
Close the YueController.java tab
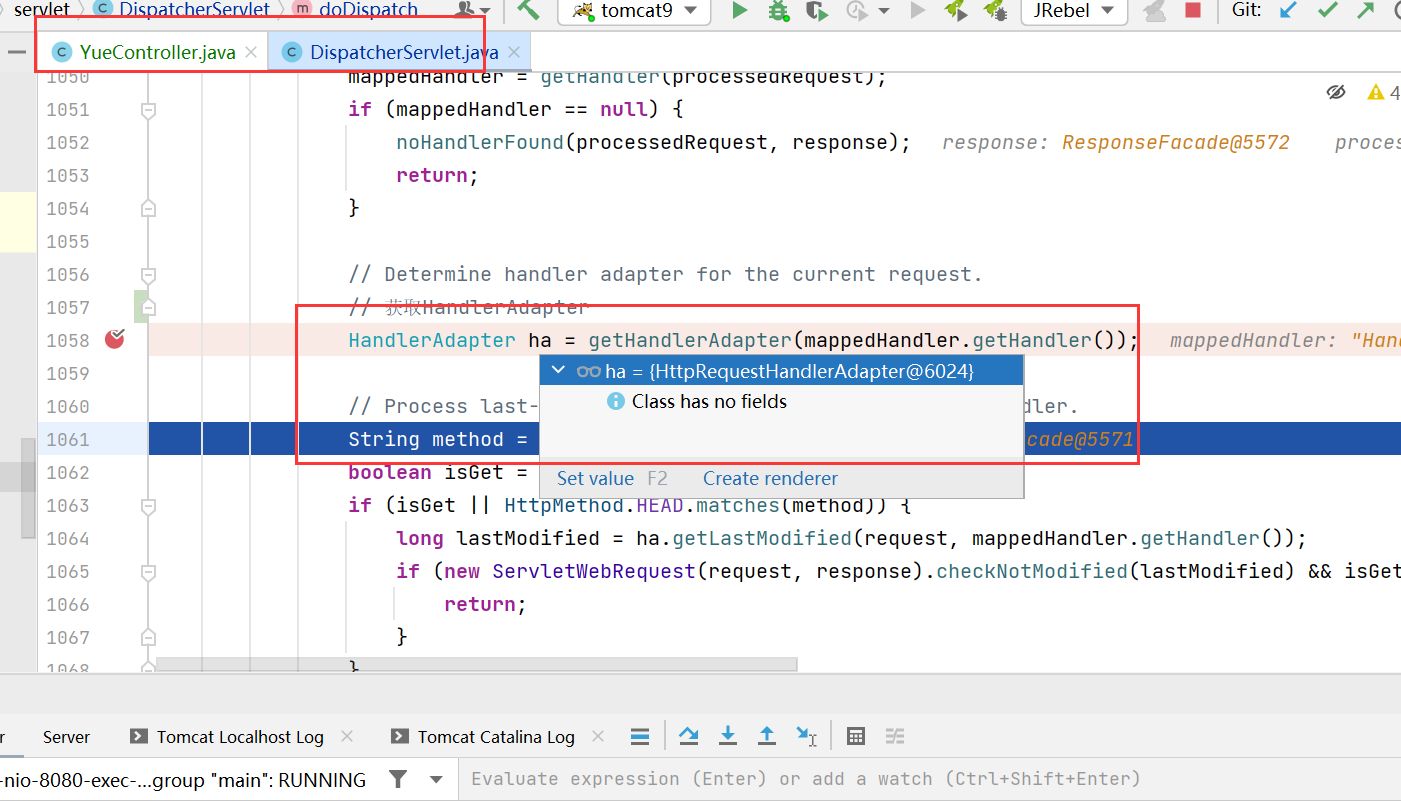click(x=251, y=52)
